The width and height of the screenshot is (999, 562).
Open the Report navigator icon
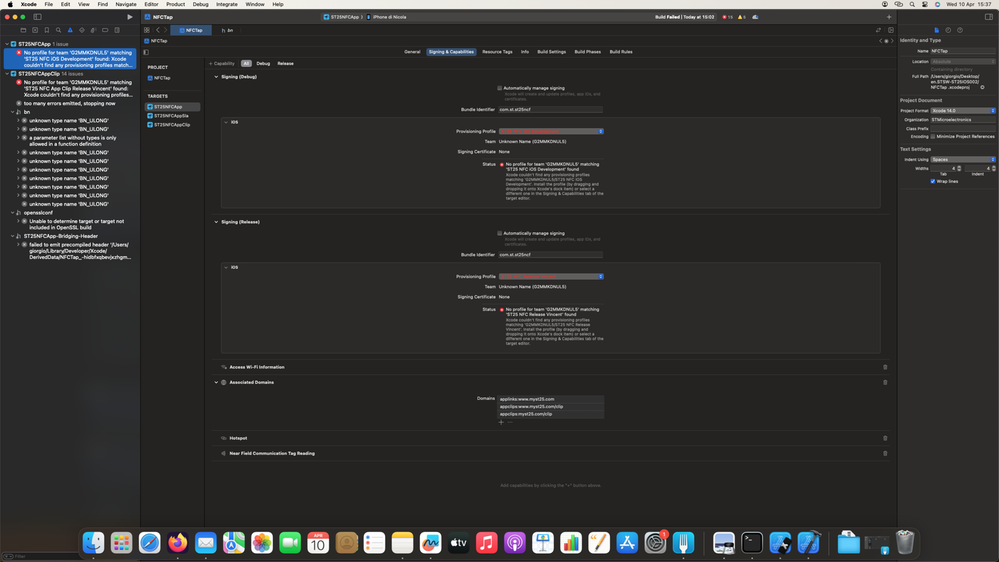pyautogui.click(x=117, y=30)
